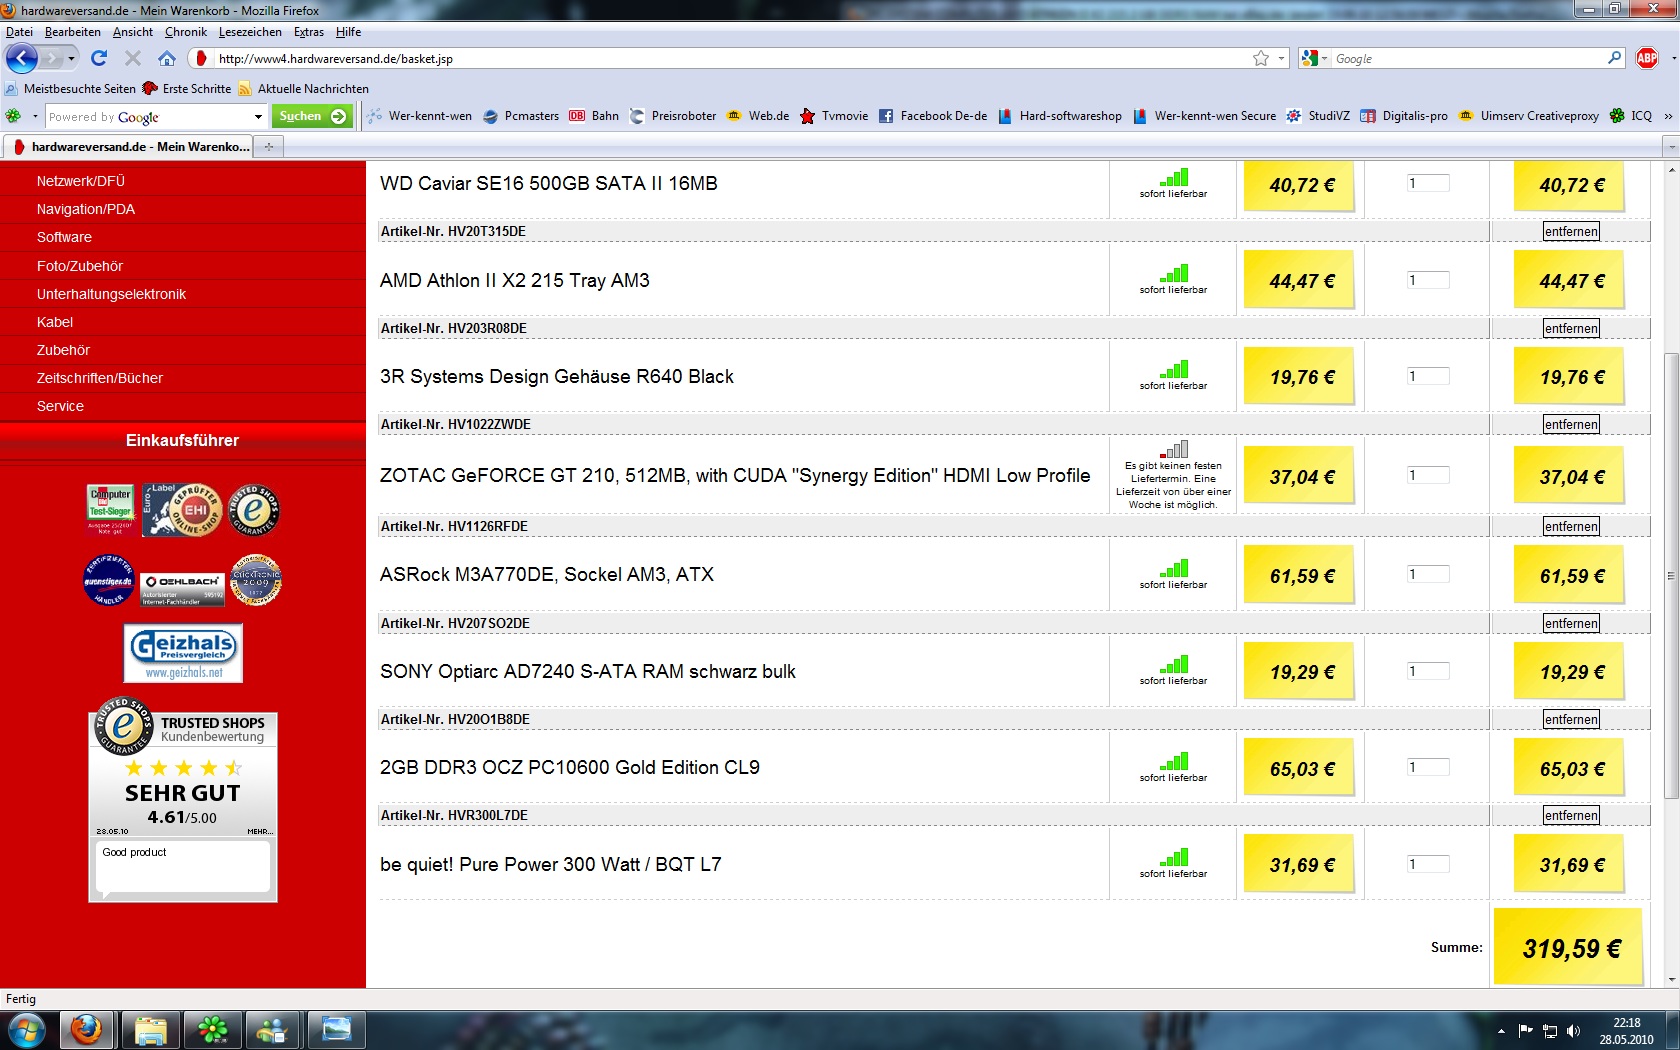Image resolution: width=1680 pixels, height=1050 pixels.
Task: Click entfernen in the Artikel-Nr. HV1126RFDE row
Action: 1571,526
